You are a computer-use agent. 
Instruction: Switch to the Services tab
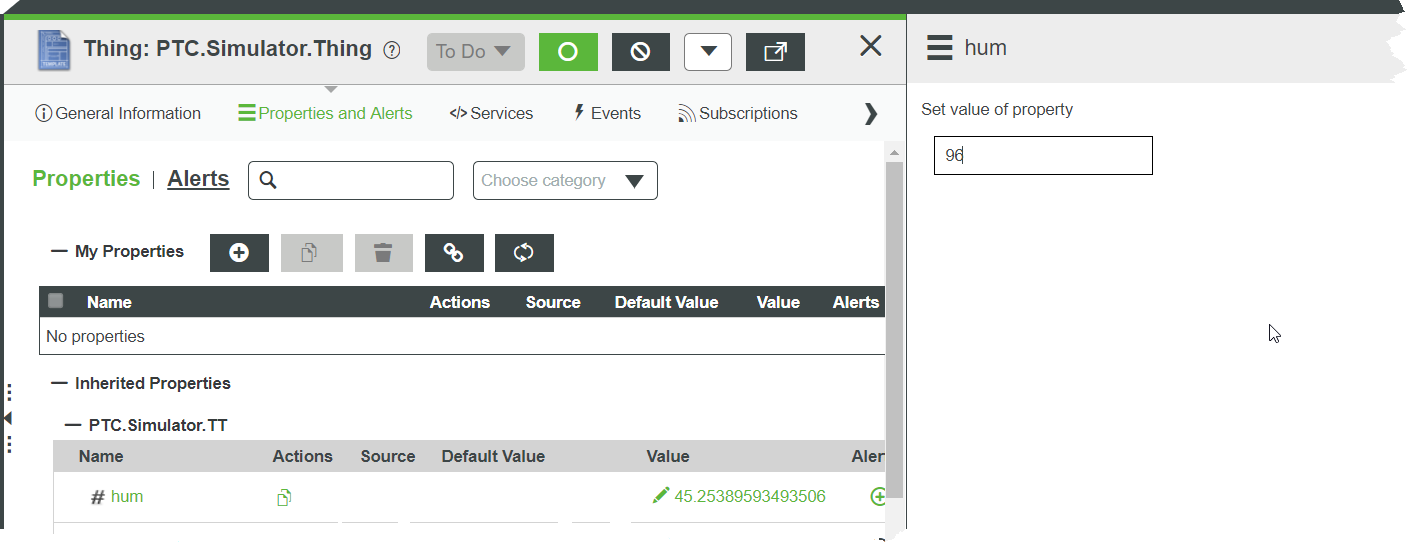click(x=491, y=113)
